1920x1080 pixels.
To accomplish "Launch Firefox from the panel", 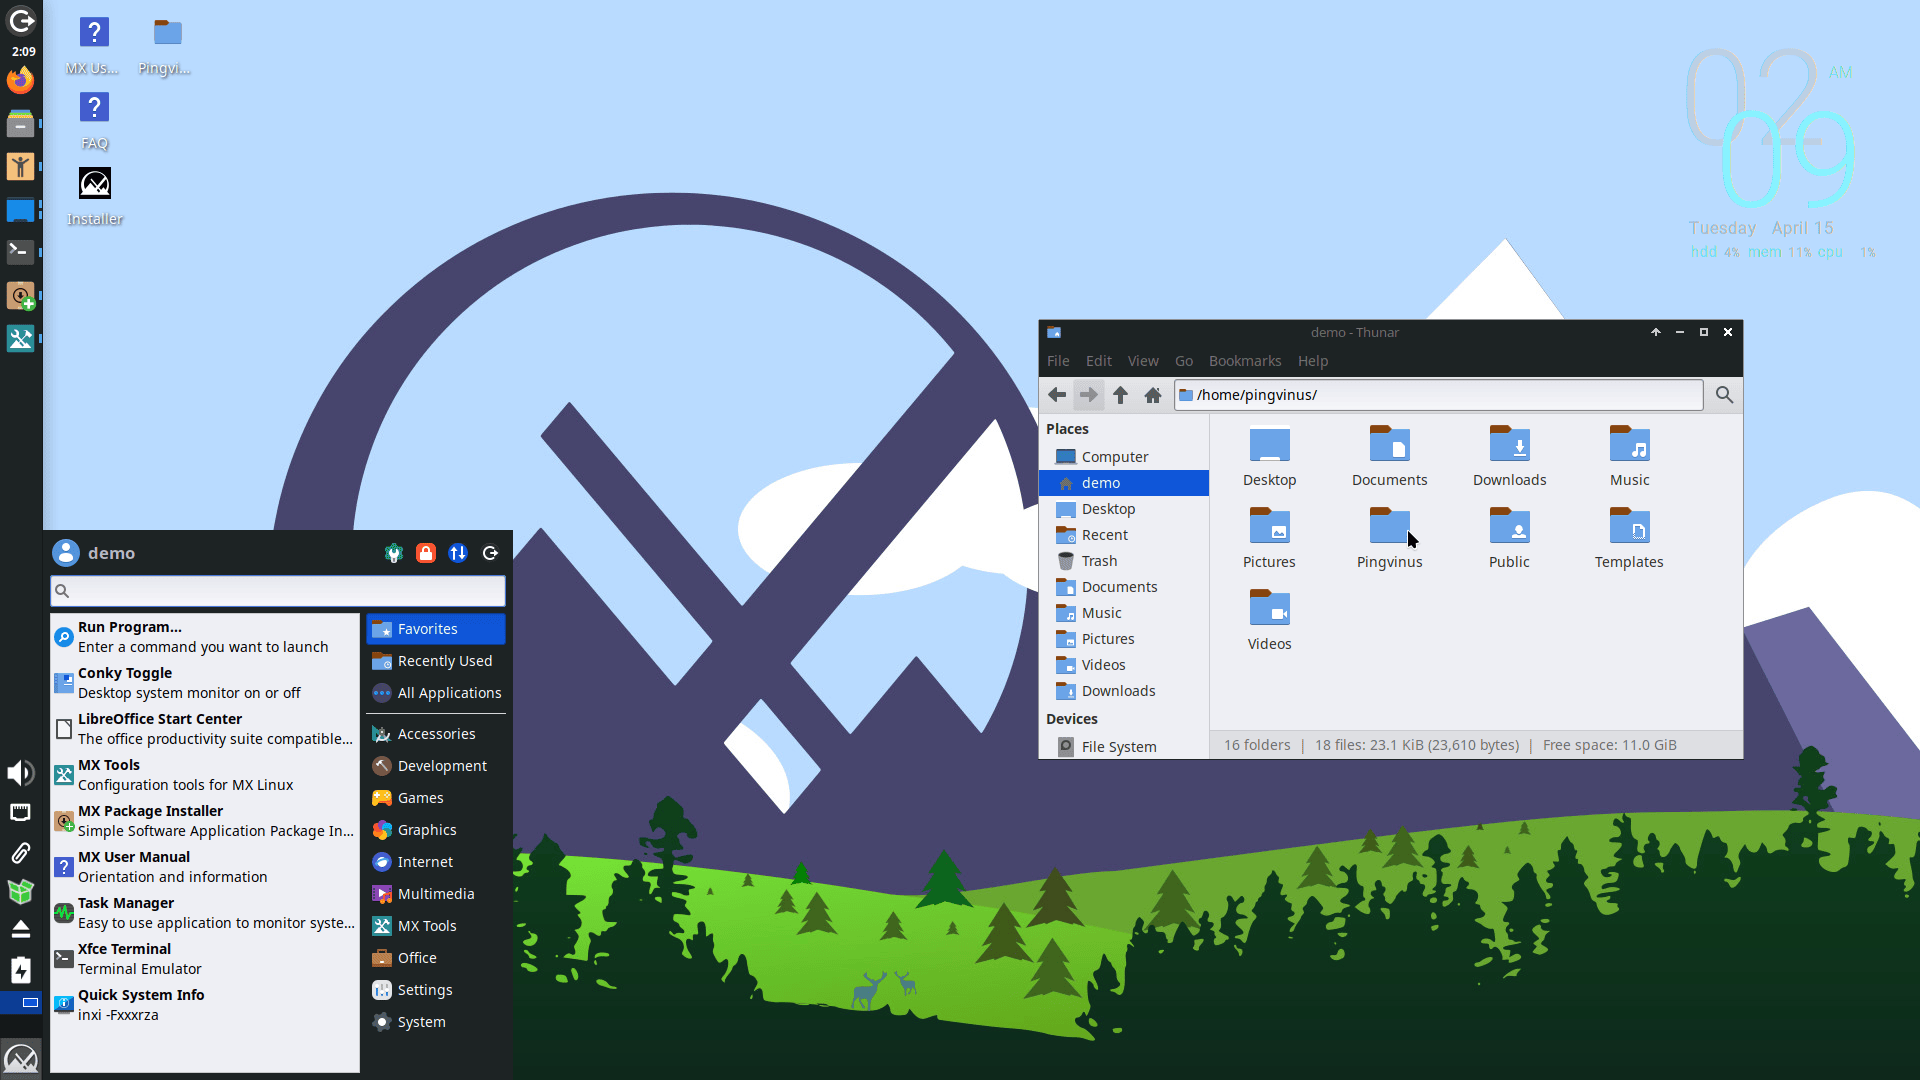I will 20,80.
